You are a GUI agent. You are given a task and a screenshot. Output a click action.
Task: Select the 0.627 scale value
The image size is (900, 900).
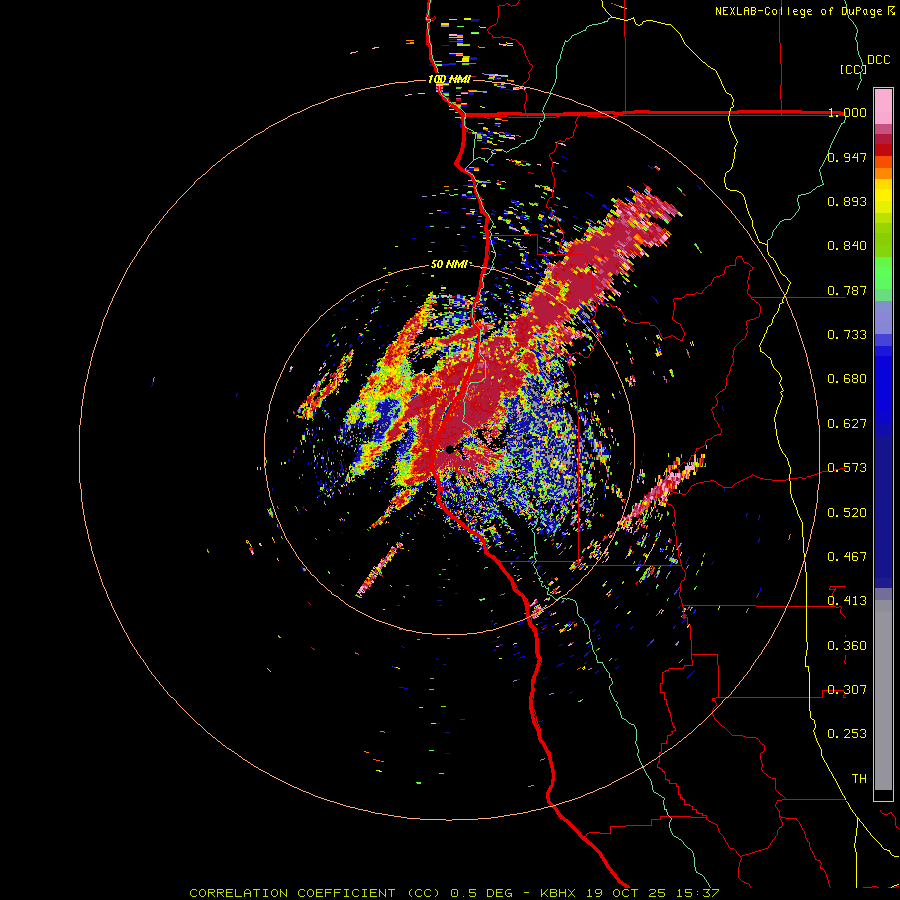coord(847,424)
